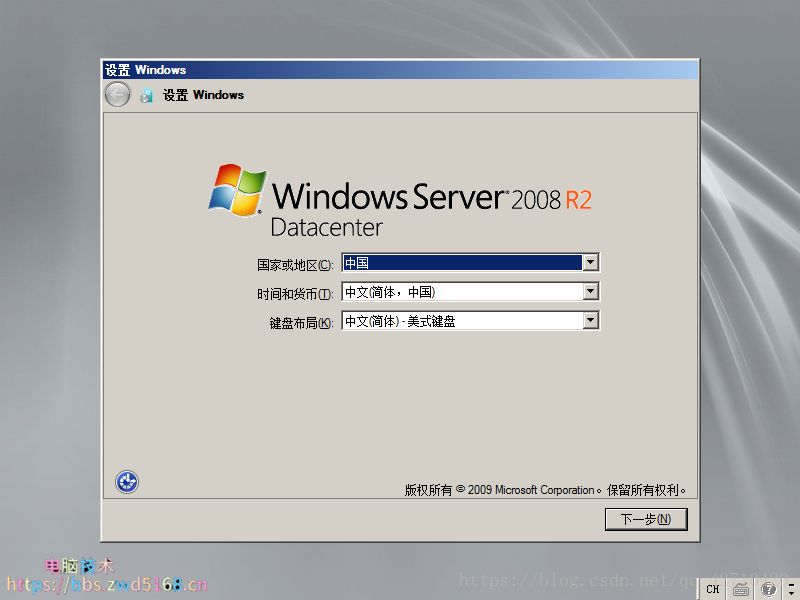The width and height of the screenshot is (800, 600).
Task: Click the Microsoft copyright notice text
Action: point(545,490)
